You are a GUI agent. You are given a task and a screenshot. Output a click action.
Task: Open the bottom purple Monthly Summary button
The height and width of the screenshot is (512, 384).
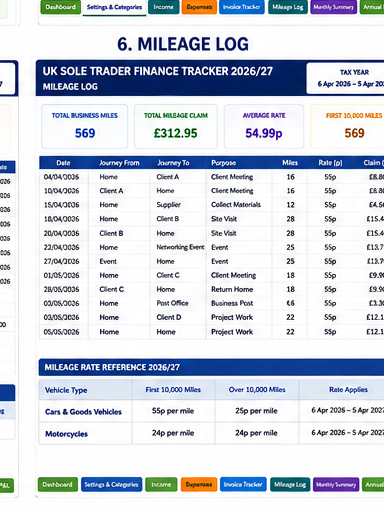coord(336,484)
